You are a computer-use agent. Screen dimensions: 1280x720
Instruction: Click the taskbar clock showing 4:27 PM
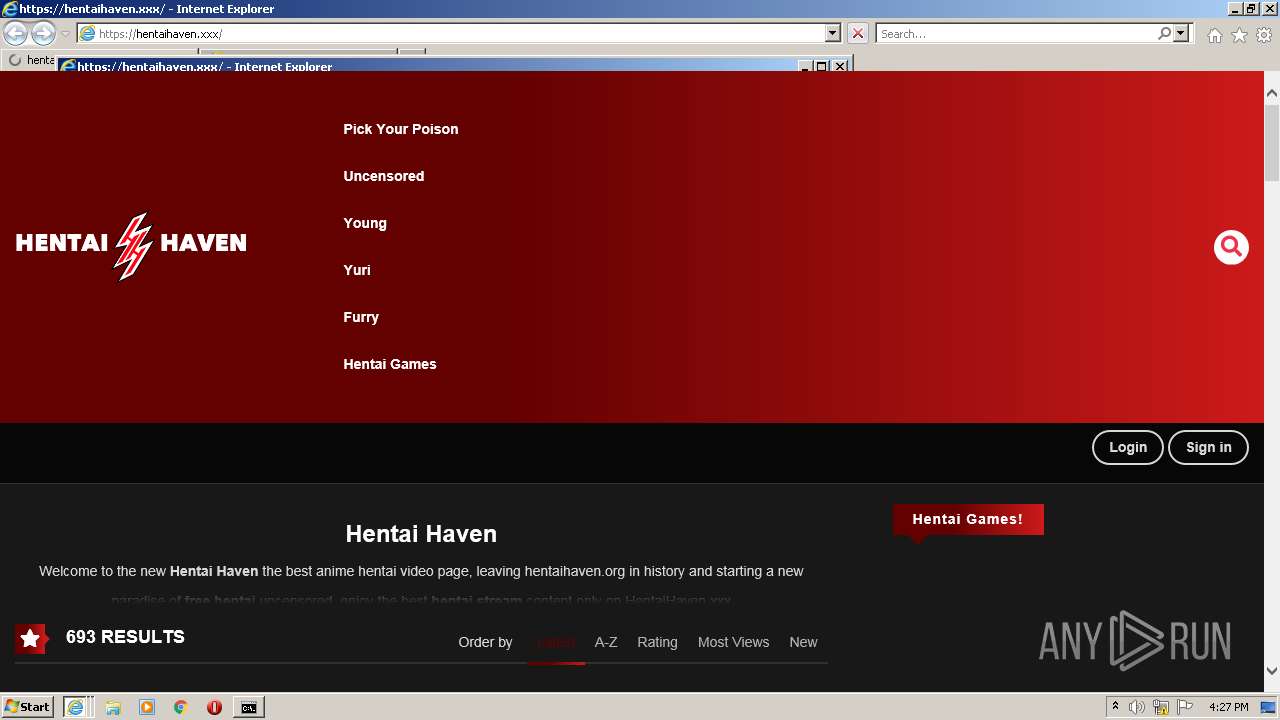(1228, 707)
